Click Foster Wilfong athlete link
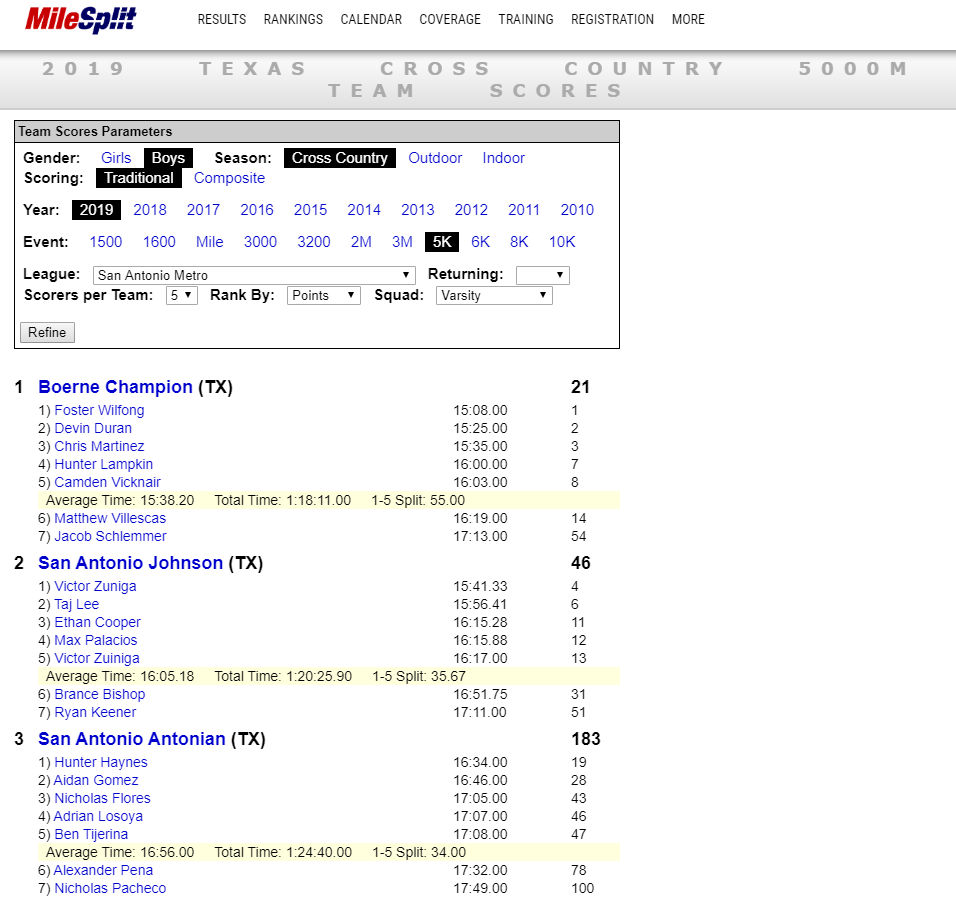The image size is (956, 902). [99, 410]
